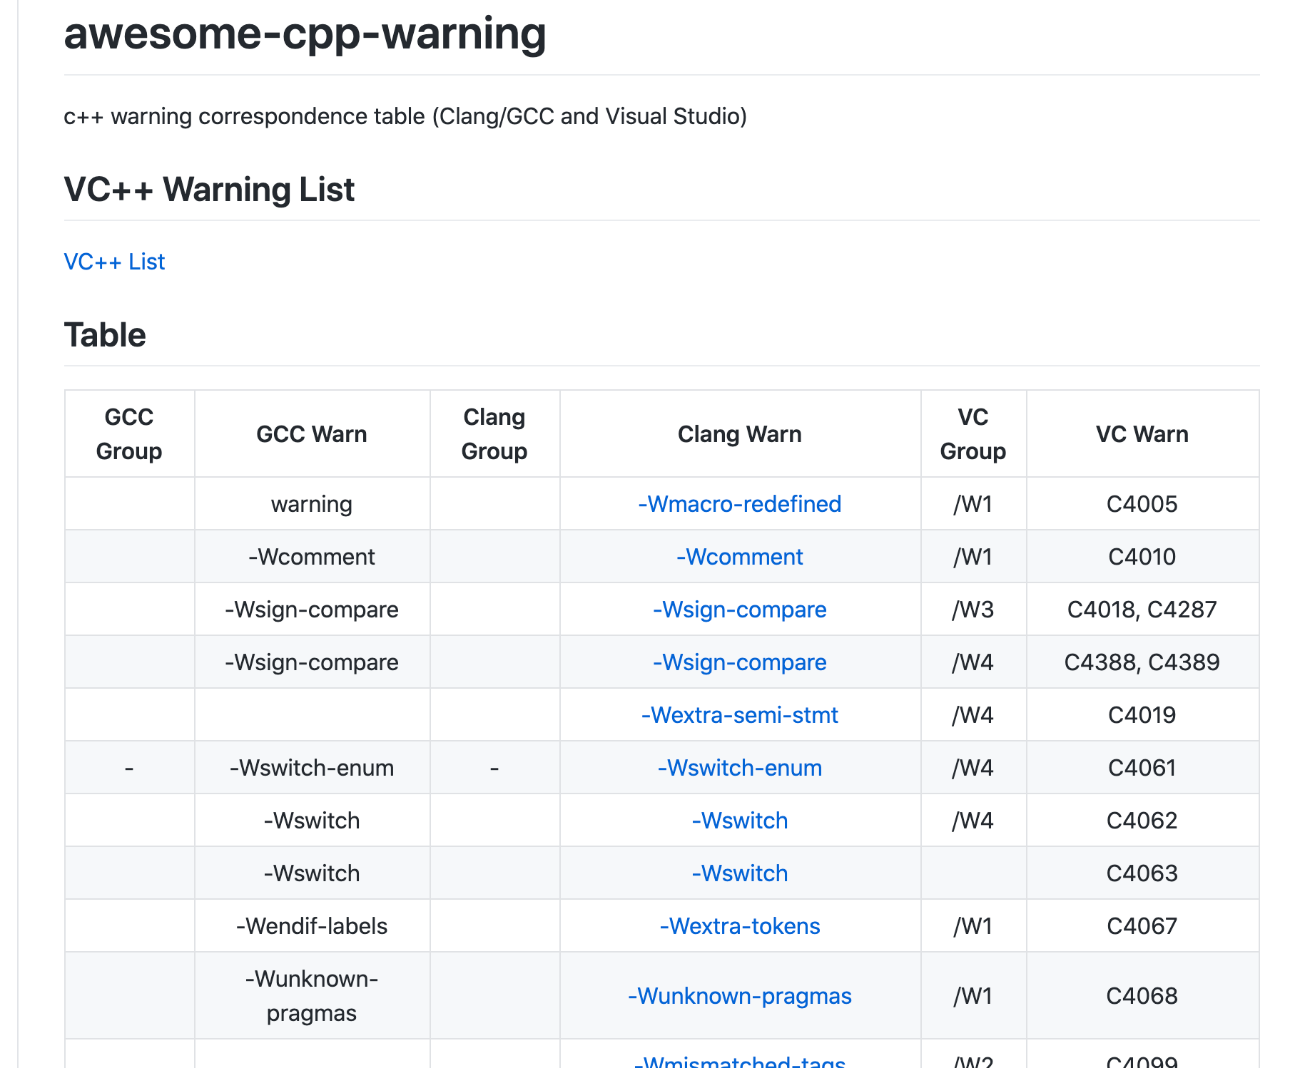
Task: Click the black GCC -Wswitch-enum cell
Action: coord(312,768)
